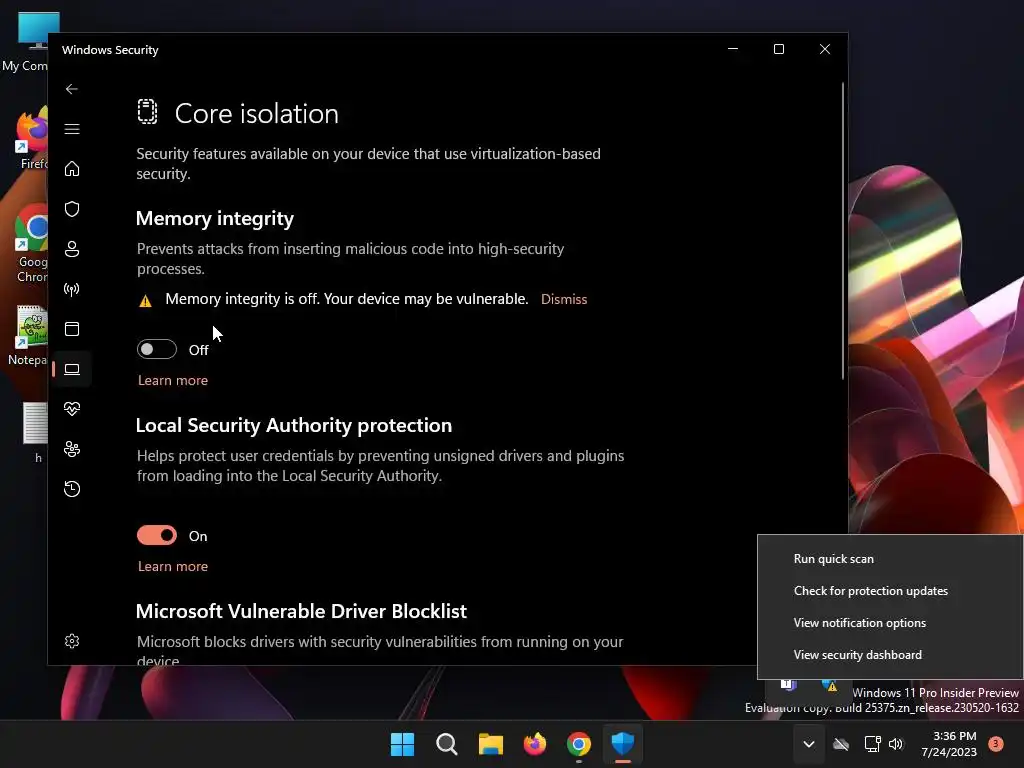The height and width of the screenshot is (768, 1024).
Task: Open notification badge showing 3
Action: point(996,744)
